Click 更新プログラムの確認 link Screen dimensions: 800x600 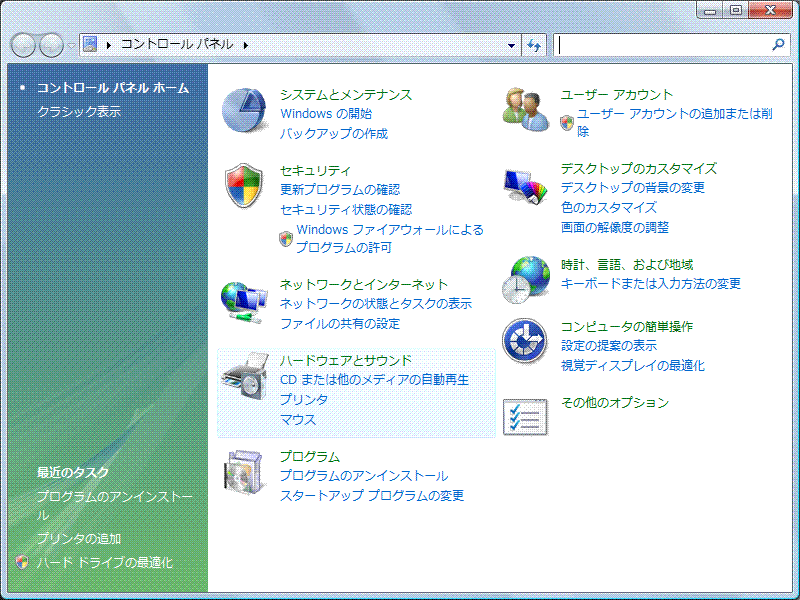[x=340, y=189]
